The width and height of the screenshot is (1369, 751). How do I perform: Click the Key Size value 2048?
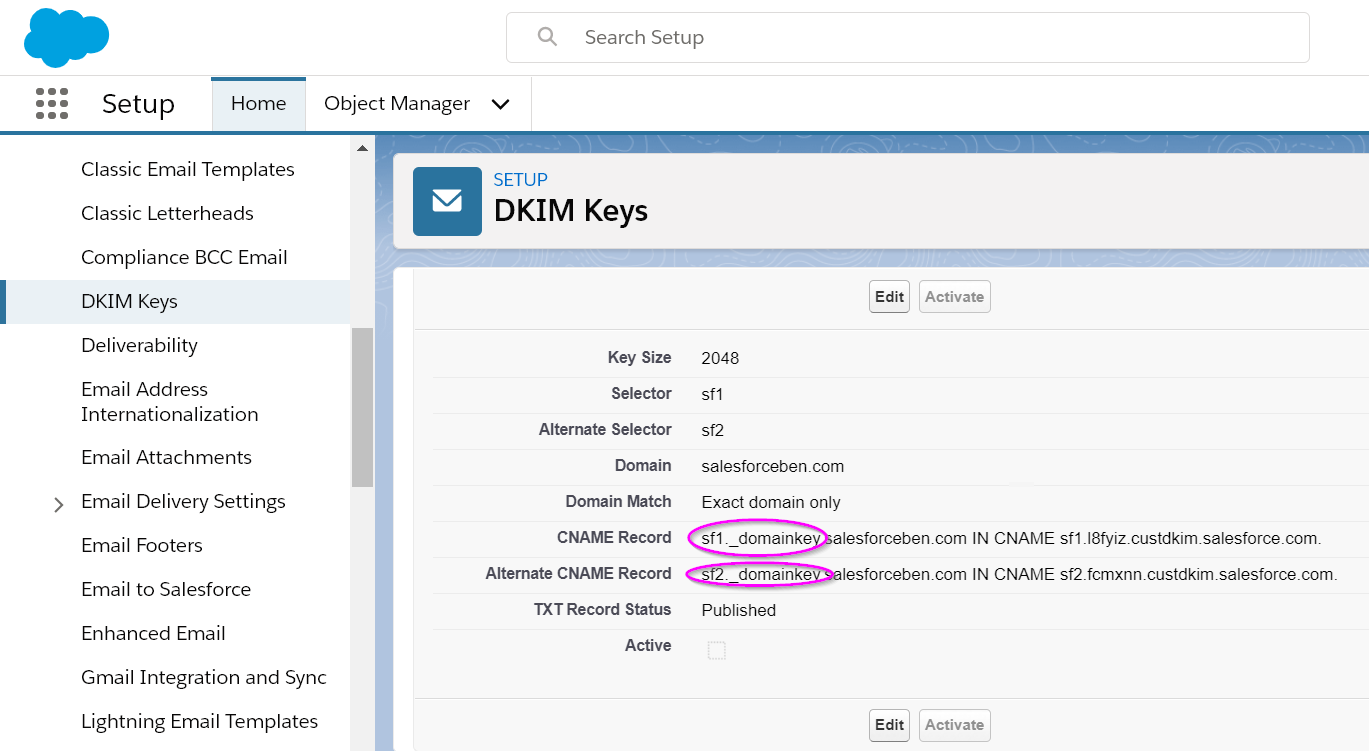720,358
